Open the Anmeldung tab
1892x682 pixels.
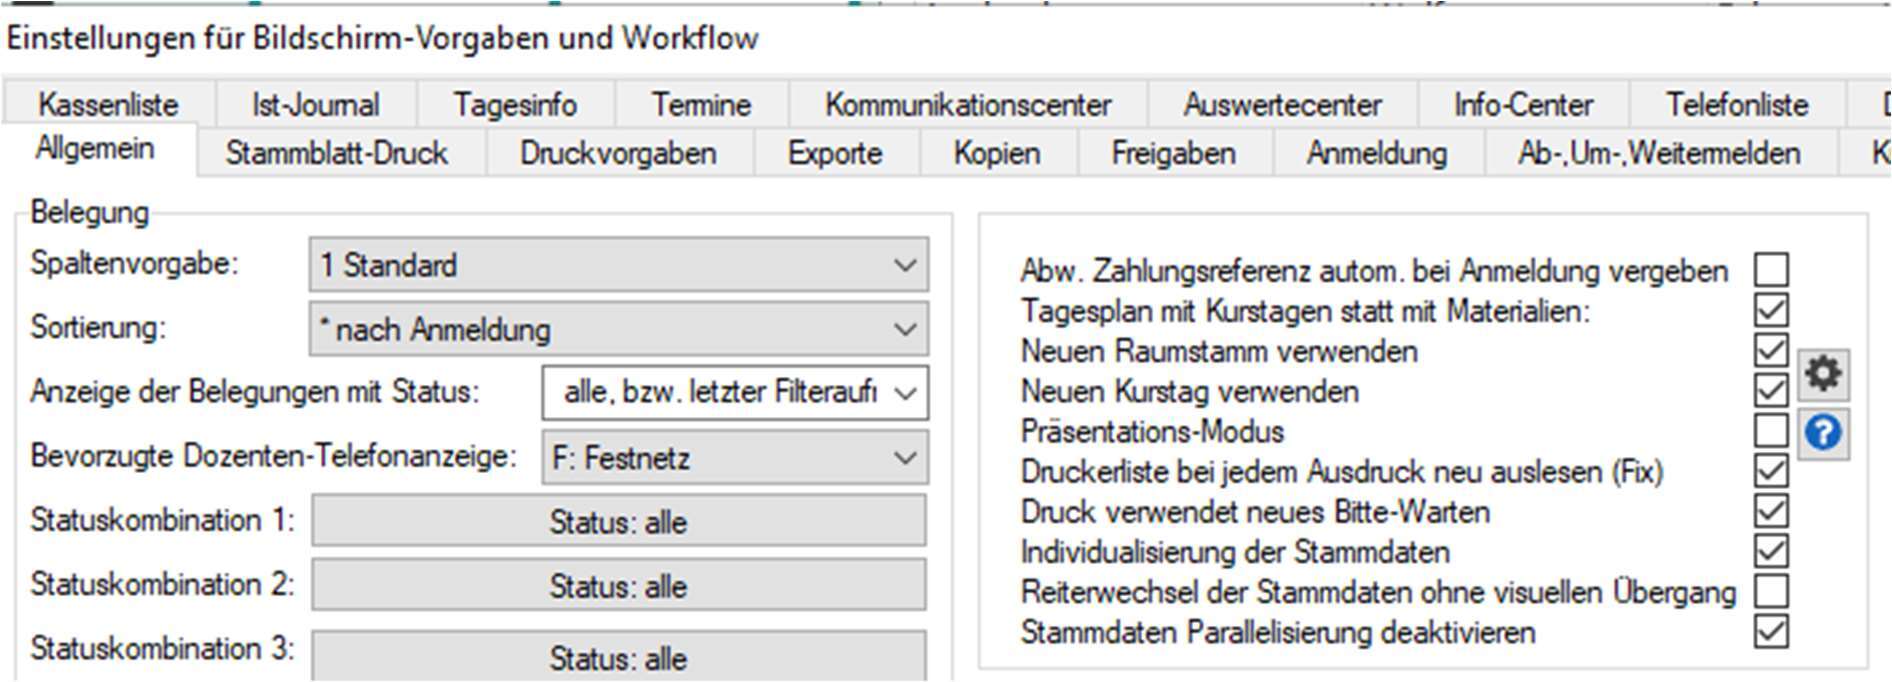click(1377, 153)
